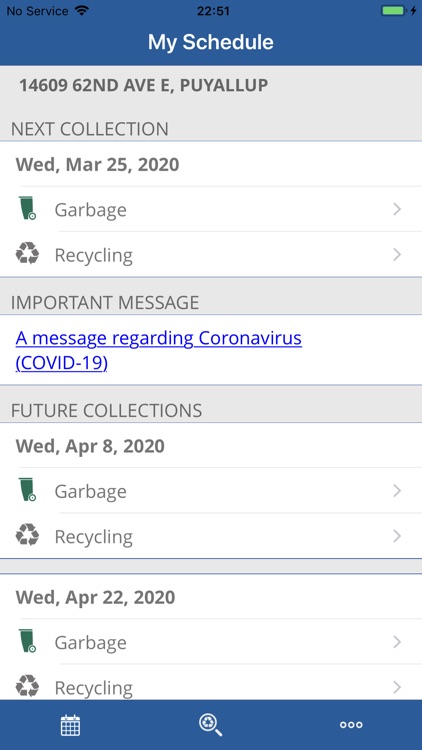Expand Recycling details chevron for Mar 25
The image size is (422, 750).
tap(397, 254)
